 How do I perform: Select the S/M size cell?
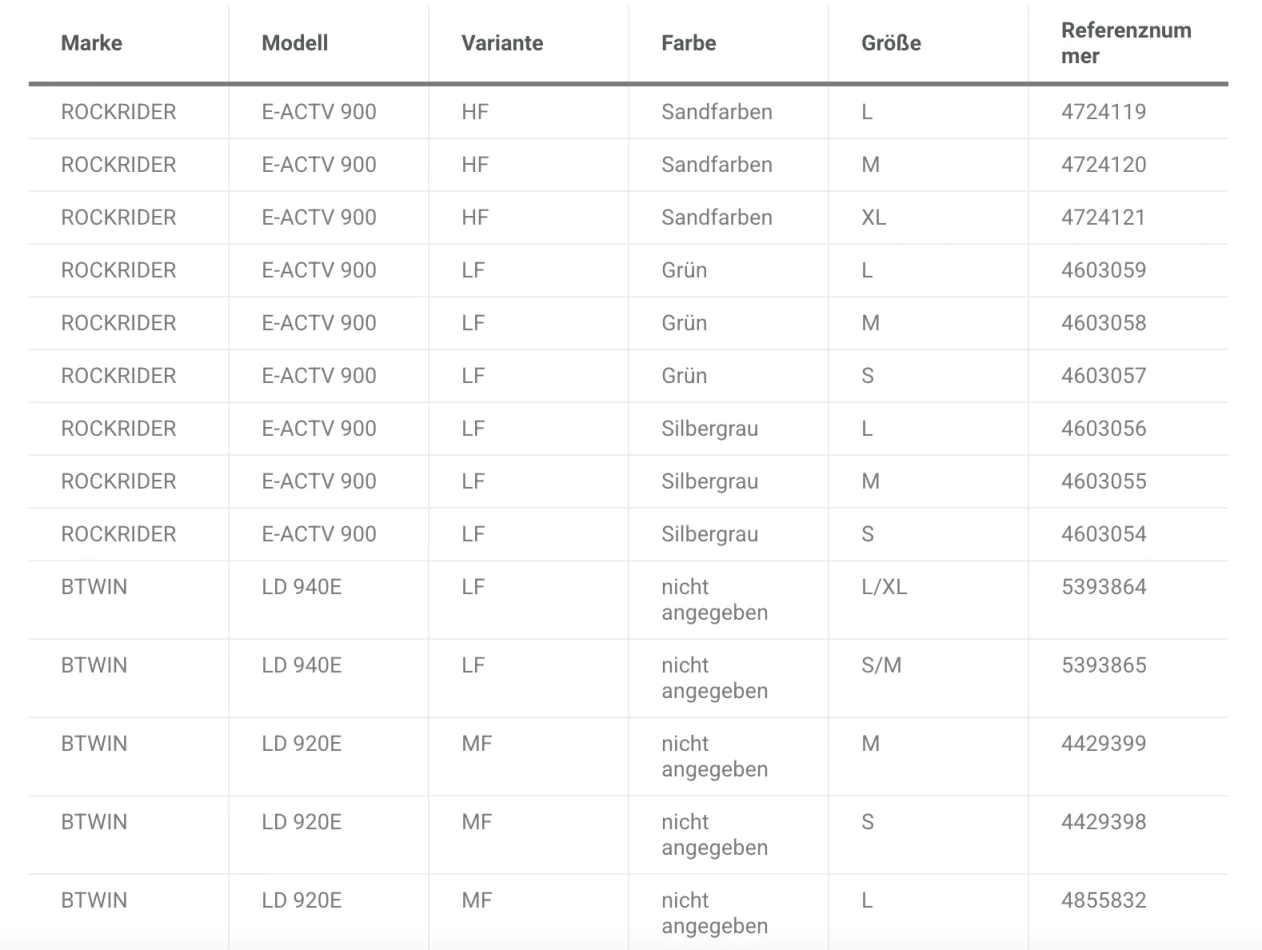coord(881,666)
